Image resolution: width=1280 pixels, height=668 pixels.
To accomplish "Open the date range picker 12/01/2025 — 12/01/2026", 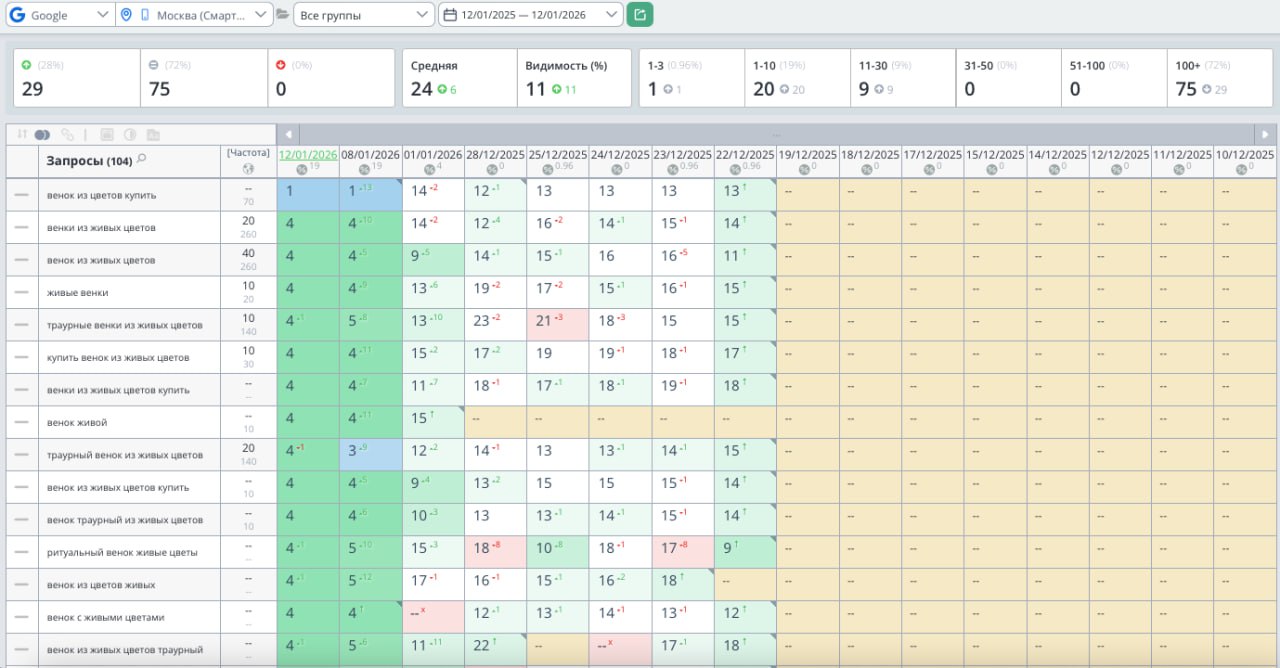I will (x=531, y=15).
